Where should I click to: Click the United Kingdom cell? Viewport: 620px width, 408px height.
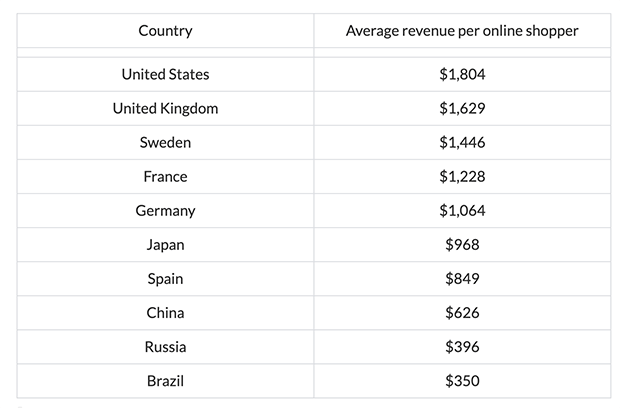(165, 108)
